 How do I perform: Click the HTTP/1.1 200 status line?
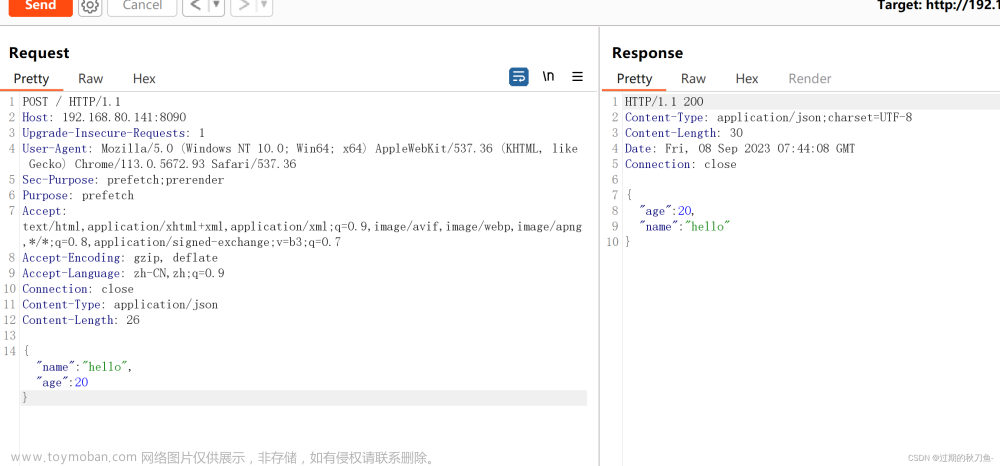[665, 101]
